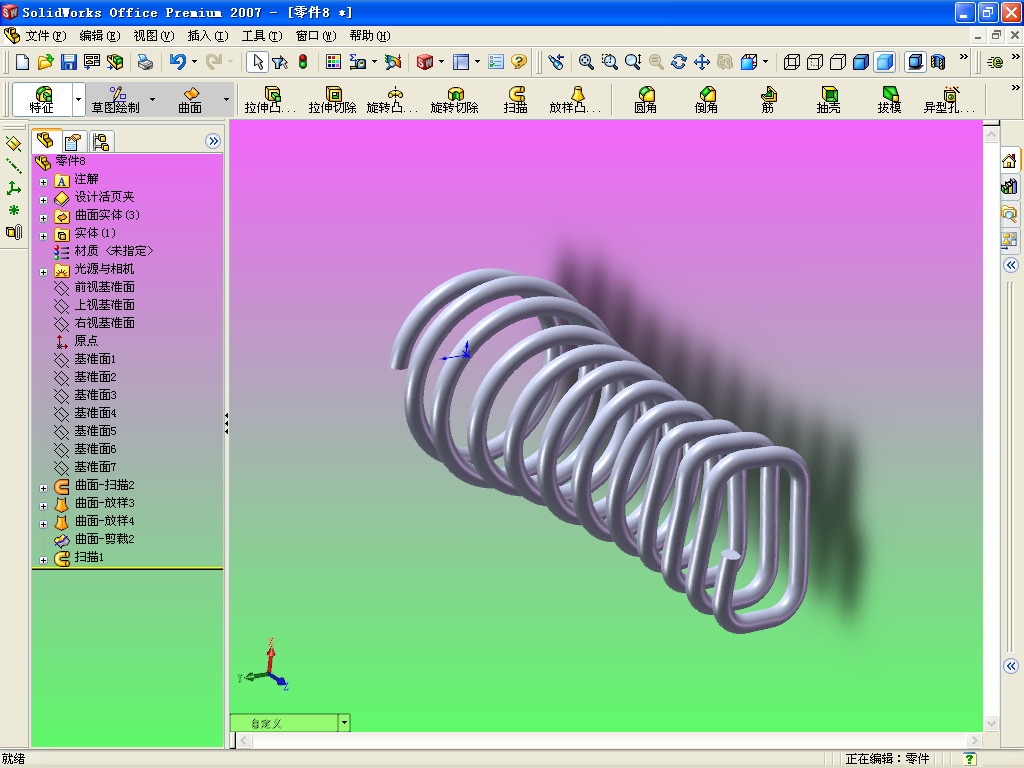
Task: Open the 草图绘制 (Sketch) dropdown arrow
Action: (x=152, y=100)
